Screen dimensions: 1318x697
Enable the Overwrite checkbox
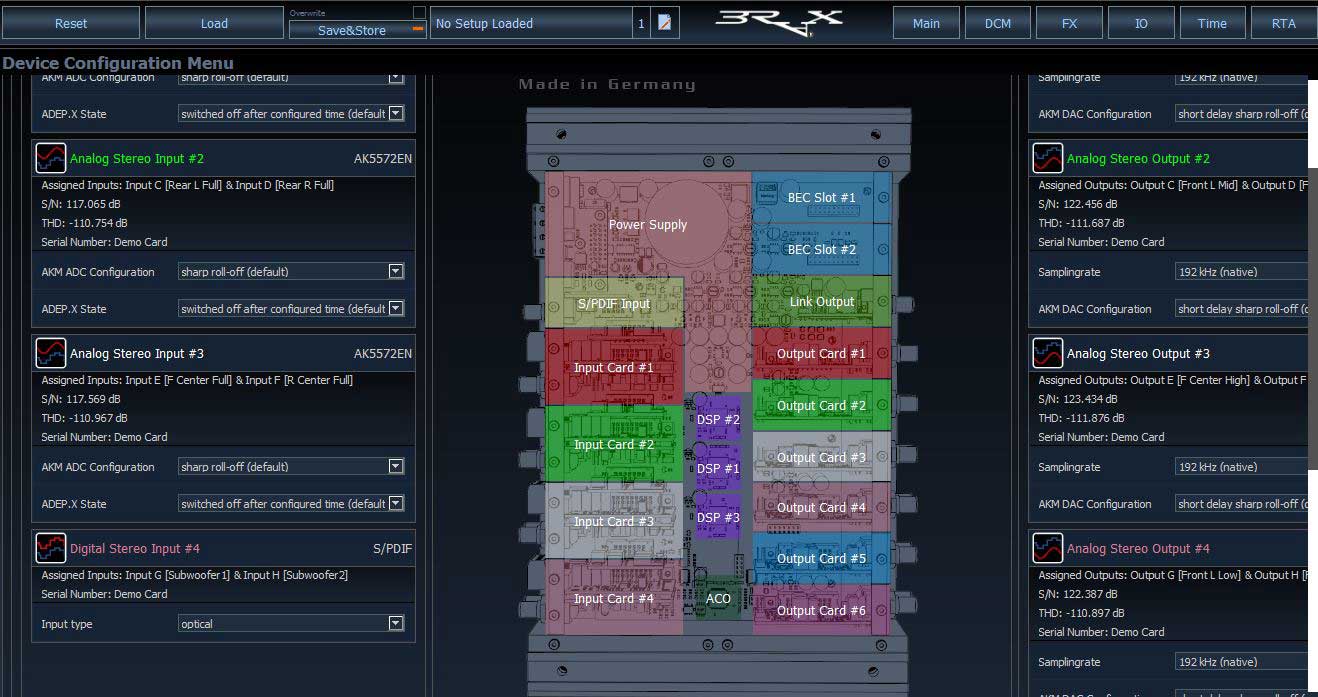point(419,13)
